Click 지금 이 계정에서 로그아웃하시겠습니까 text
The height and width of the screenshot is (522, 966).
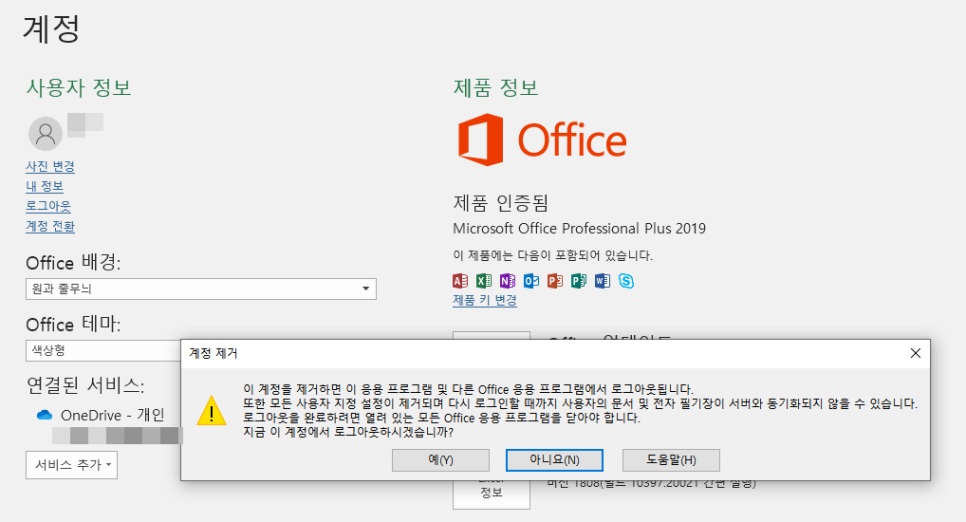tap(348, 432)
